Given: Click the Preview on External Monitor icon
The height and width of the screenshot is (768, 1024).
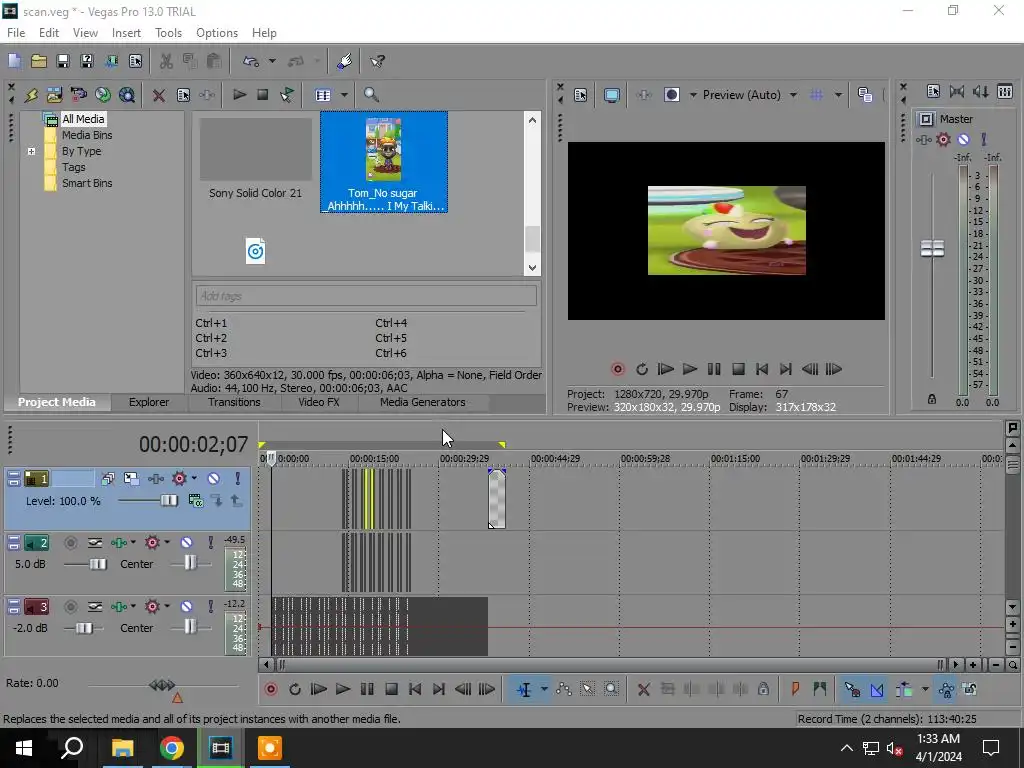Looking at the screenshot, I should pyautogui.click(x=611, y=95).
